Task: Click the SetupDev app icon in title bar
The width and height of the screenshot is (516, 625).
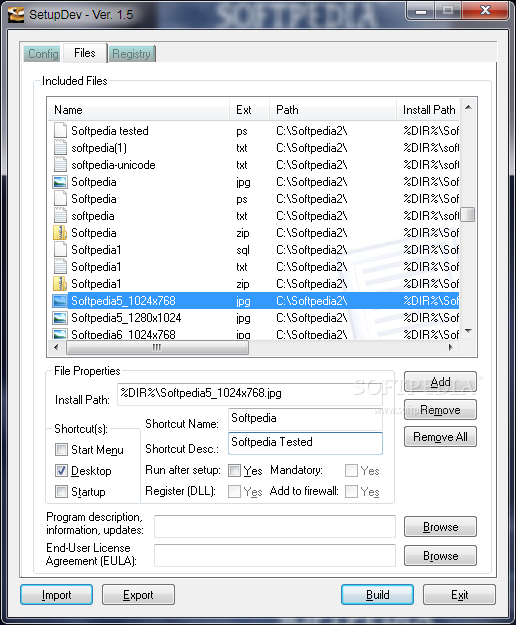Action: pyautogui.click(x=16, y=15)
